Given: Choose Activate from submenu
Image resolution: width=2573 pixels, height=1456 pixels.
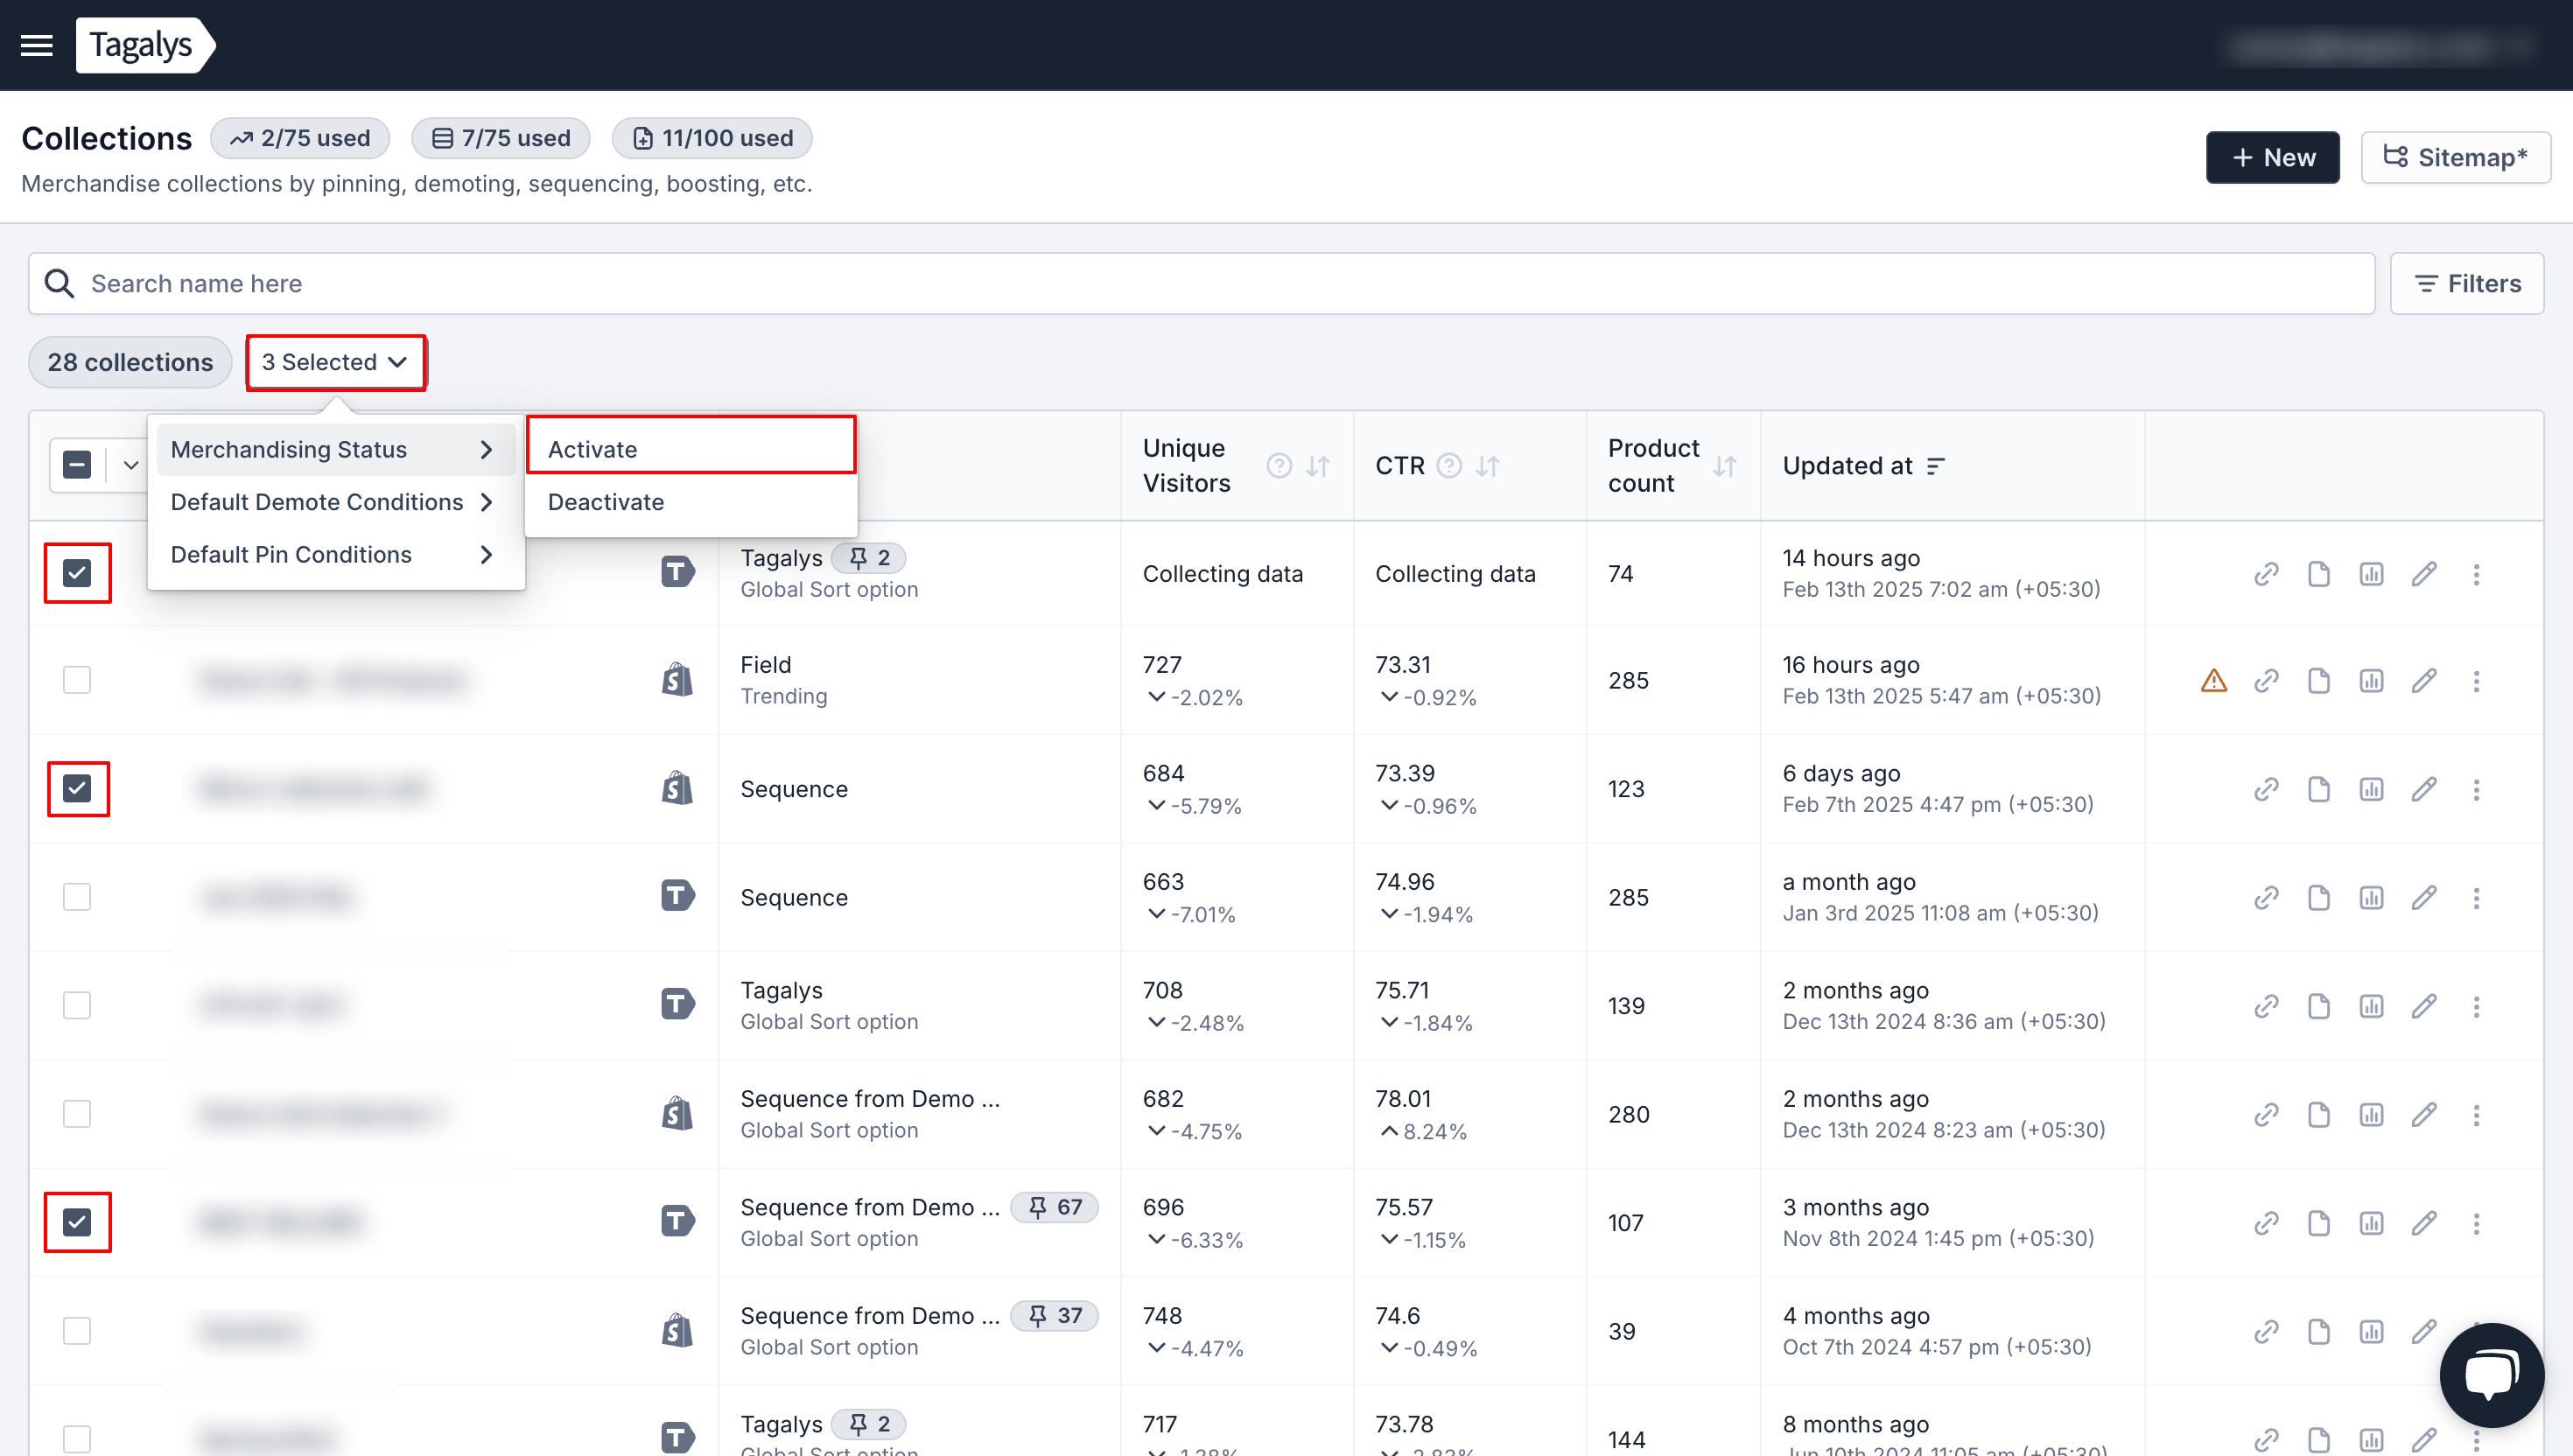Looking at the screenshot, I should 691,450.
